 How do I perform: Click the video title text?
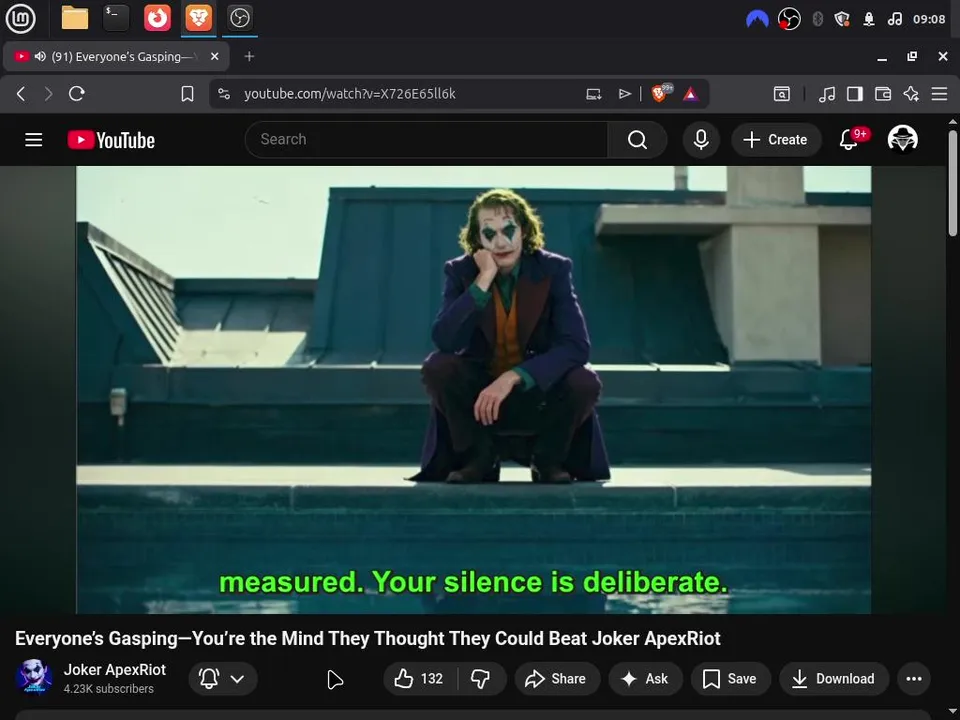pyautogui.click(x=367, y=639)
